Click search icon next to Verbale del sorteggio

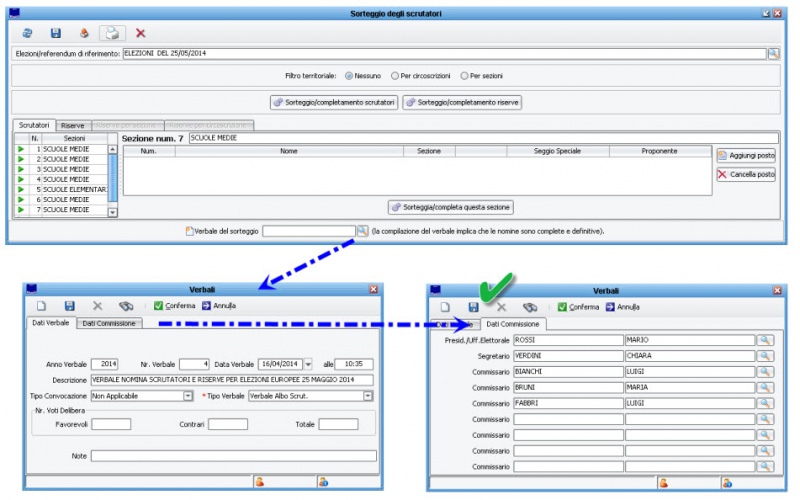pos(362,231)
